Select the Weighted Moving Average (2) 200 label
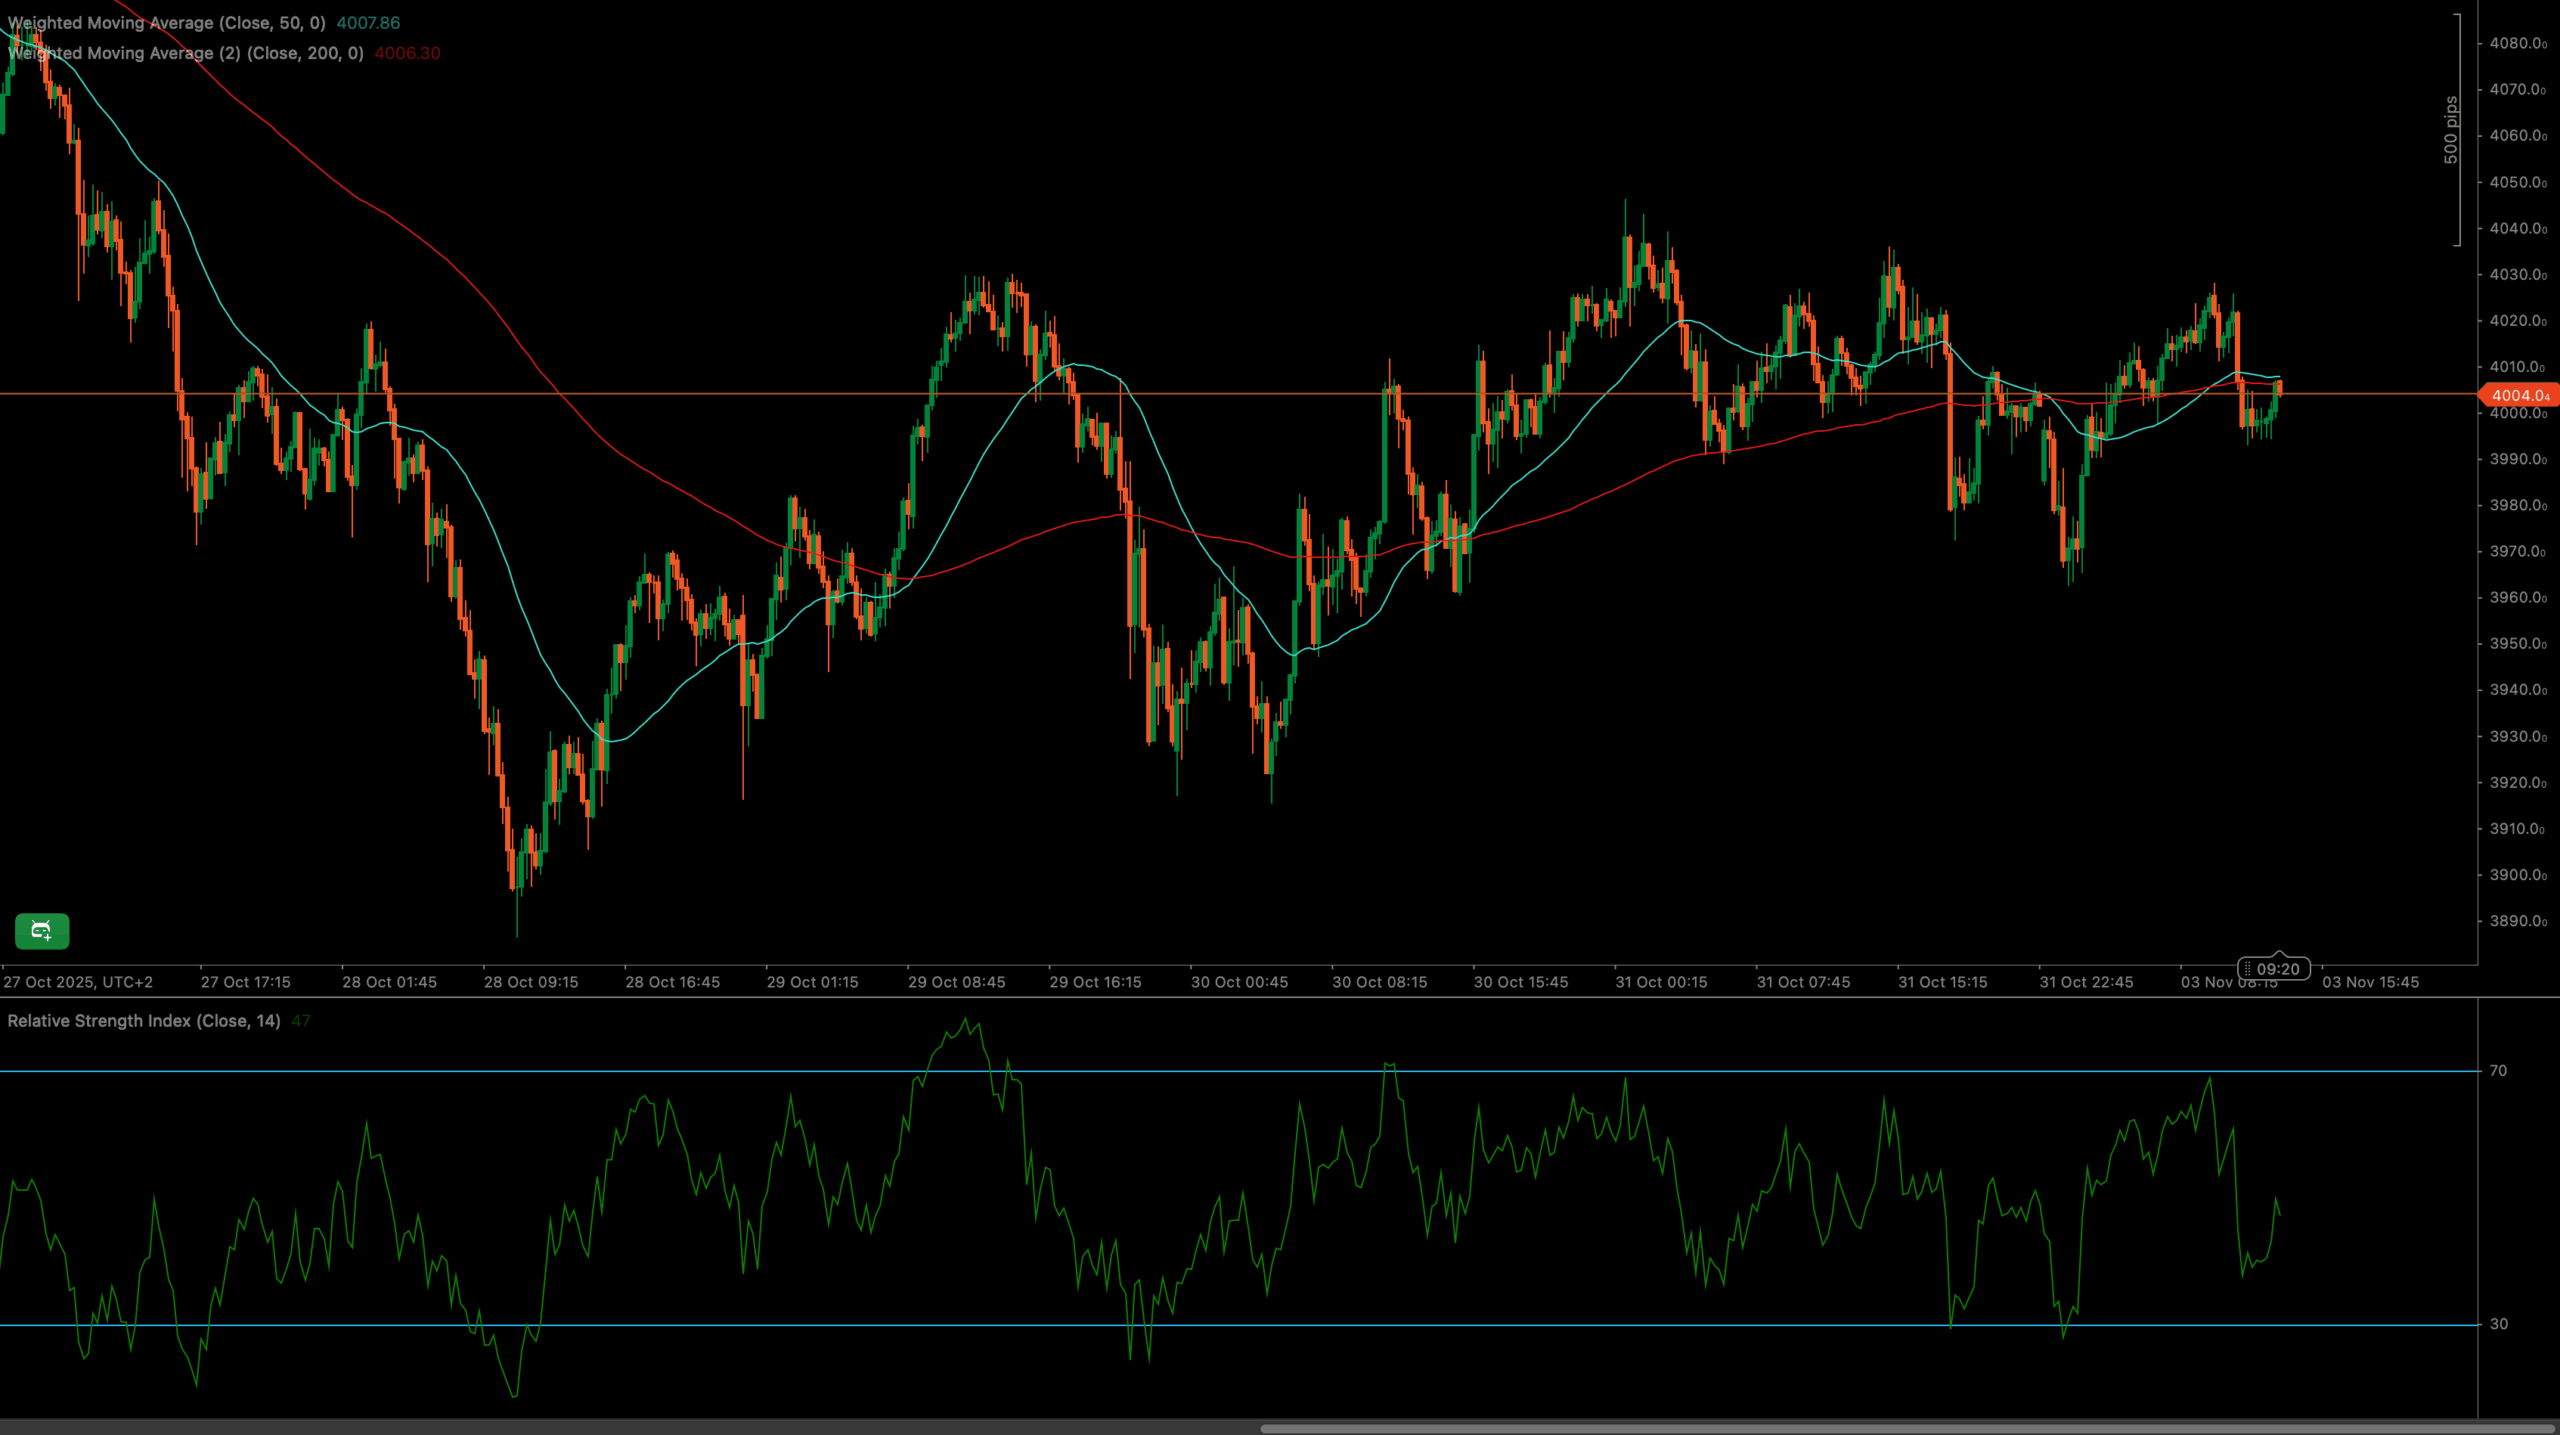 pyautogui.click(x=186, y=53)
